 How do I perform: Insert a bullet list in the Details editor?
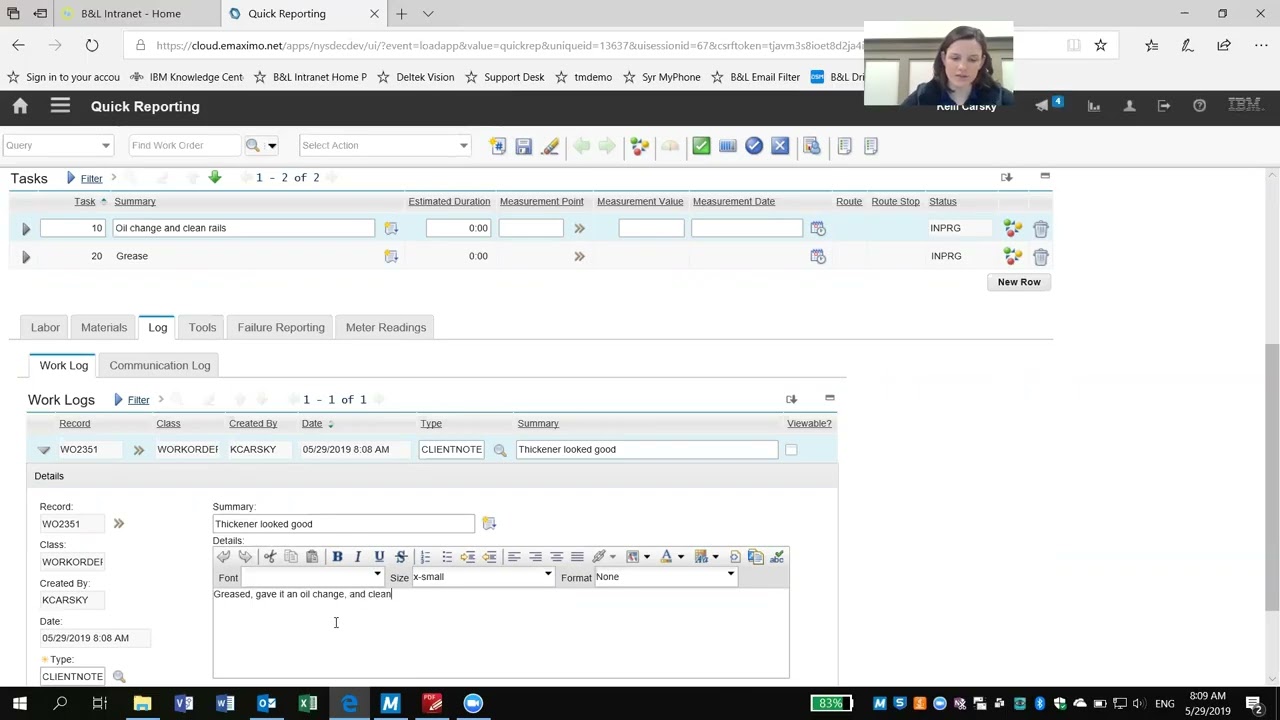pyautogui.click(x=447, y=557)
